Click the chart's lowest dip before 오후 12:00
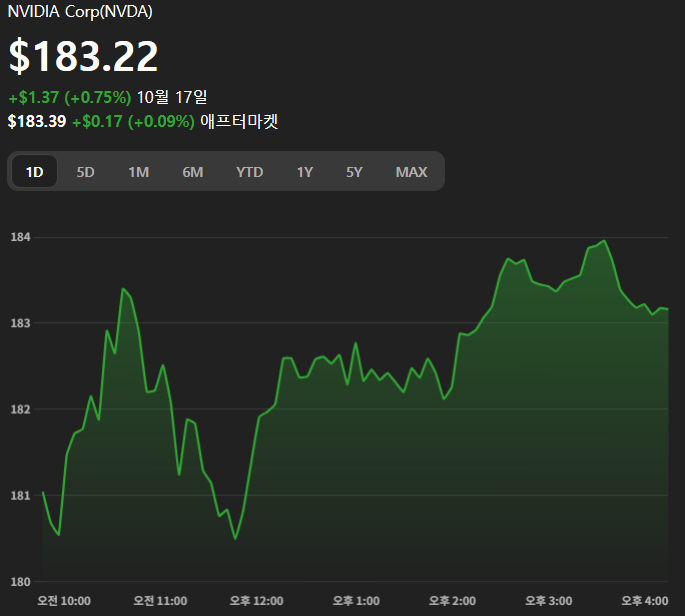Viewport: 685px width, 616px height. (235, 538)
